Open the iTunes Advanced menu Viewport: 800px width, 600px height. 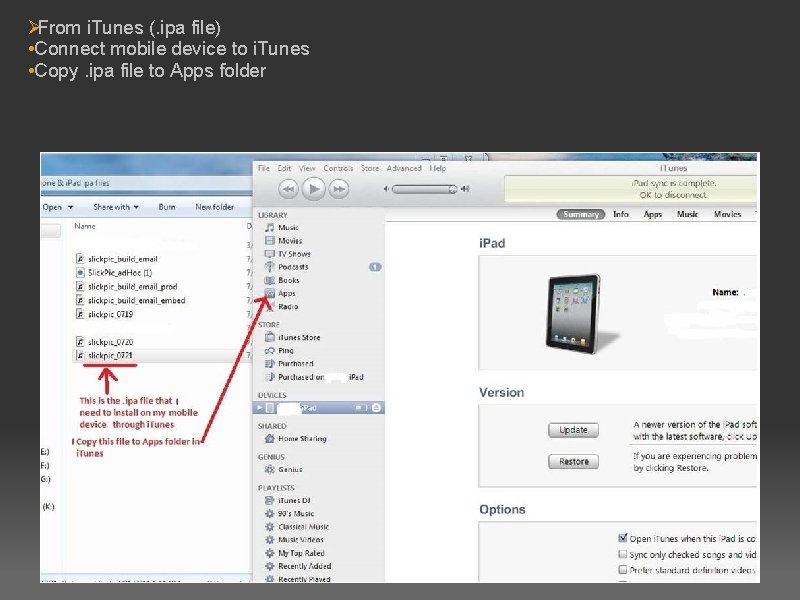tap(404, 168)
